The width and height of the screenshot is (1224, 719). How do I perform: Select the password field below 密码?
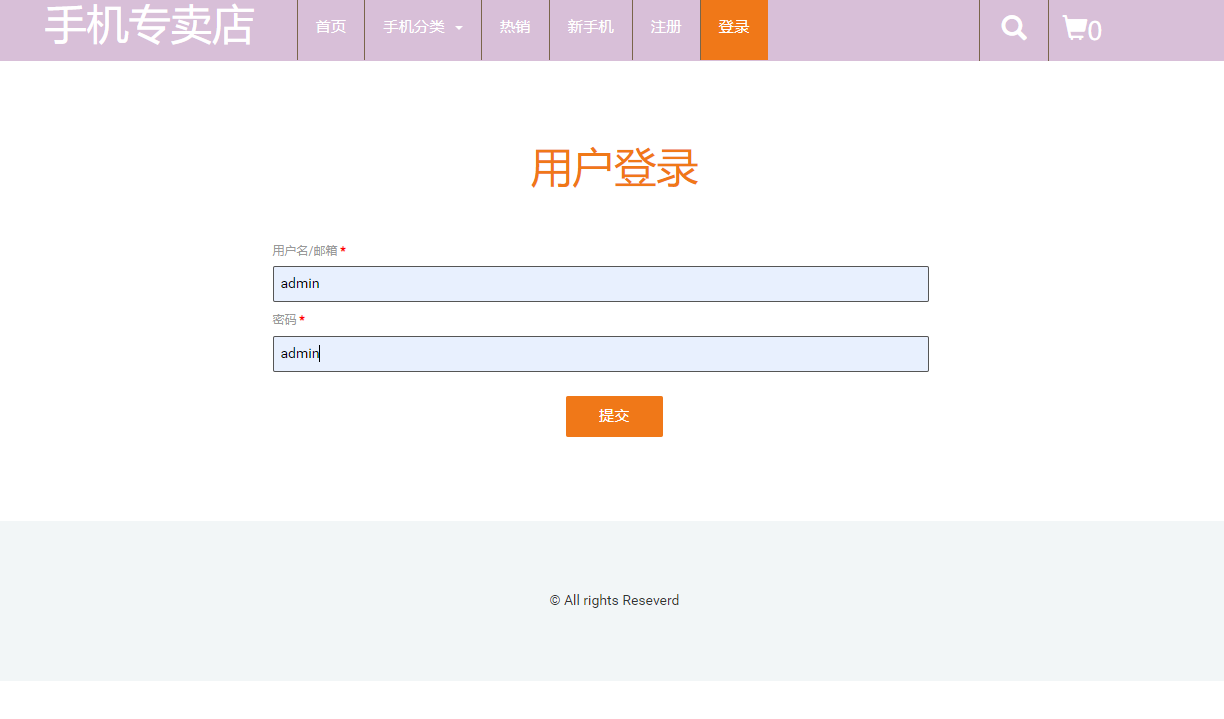coord(600,353)
